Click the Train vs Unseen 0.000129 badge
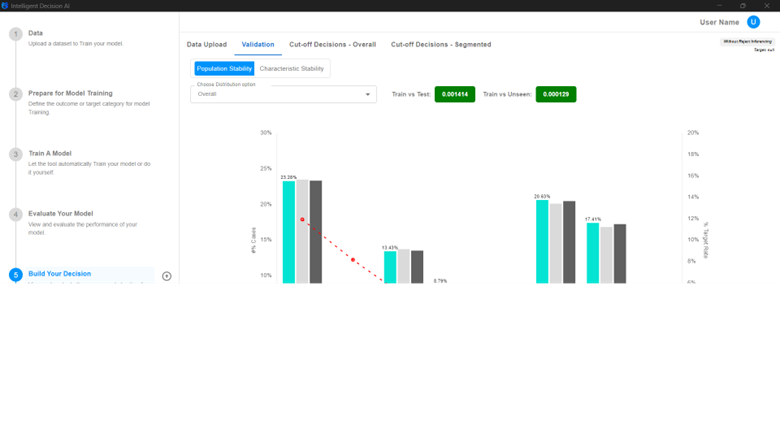Viewport: 780px width, 439px height. coord(556,94)
